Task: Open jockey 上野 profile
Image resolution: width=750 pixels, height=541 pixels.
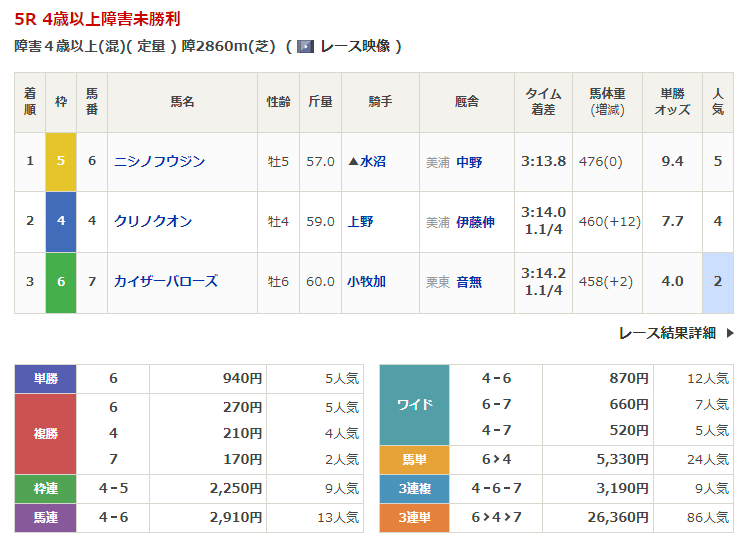Action: [360, 222]
